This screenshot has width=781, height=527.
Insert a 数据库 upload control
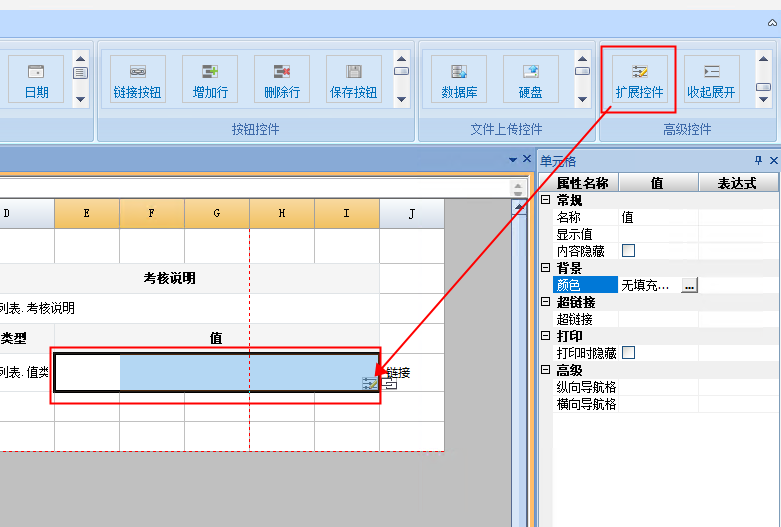459,80
